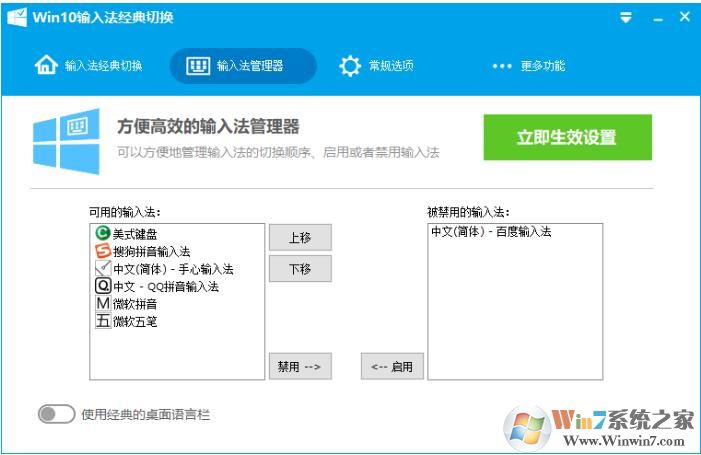701x455 pixels.
Task: Click the home icon in navigation bar
Action: 46,65
